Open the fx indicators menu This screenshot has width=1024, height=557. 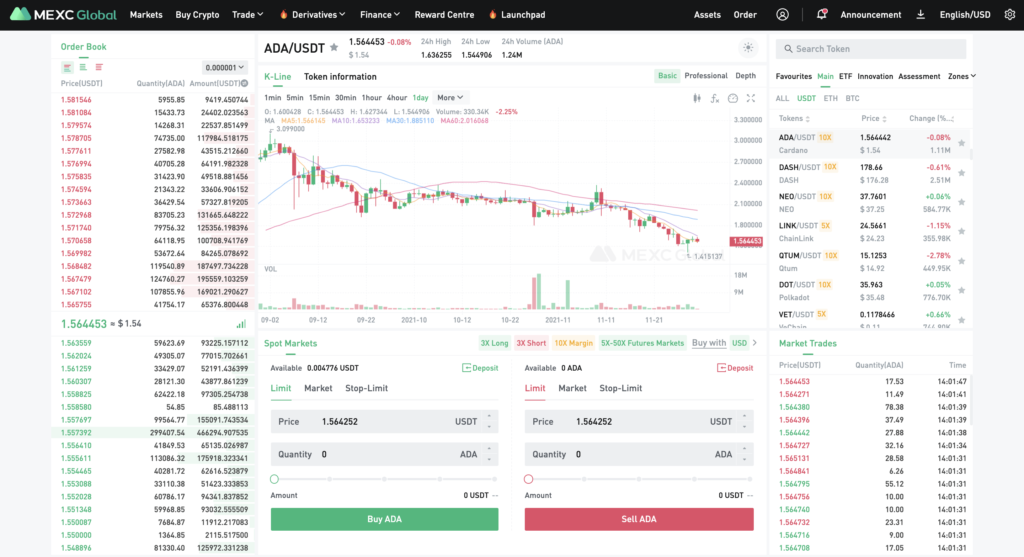click(x=715, y=98)
